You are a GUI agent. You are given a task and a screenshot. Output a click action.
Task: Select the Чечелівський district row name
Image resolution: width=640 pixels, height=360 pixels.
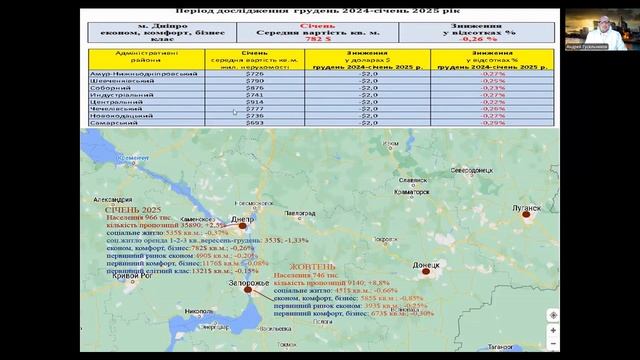116,109
